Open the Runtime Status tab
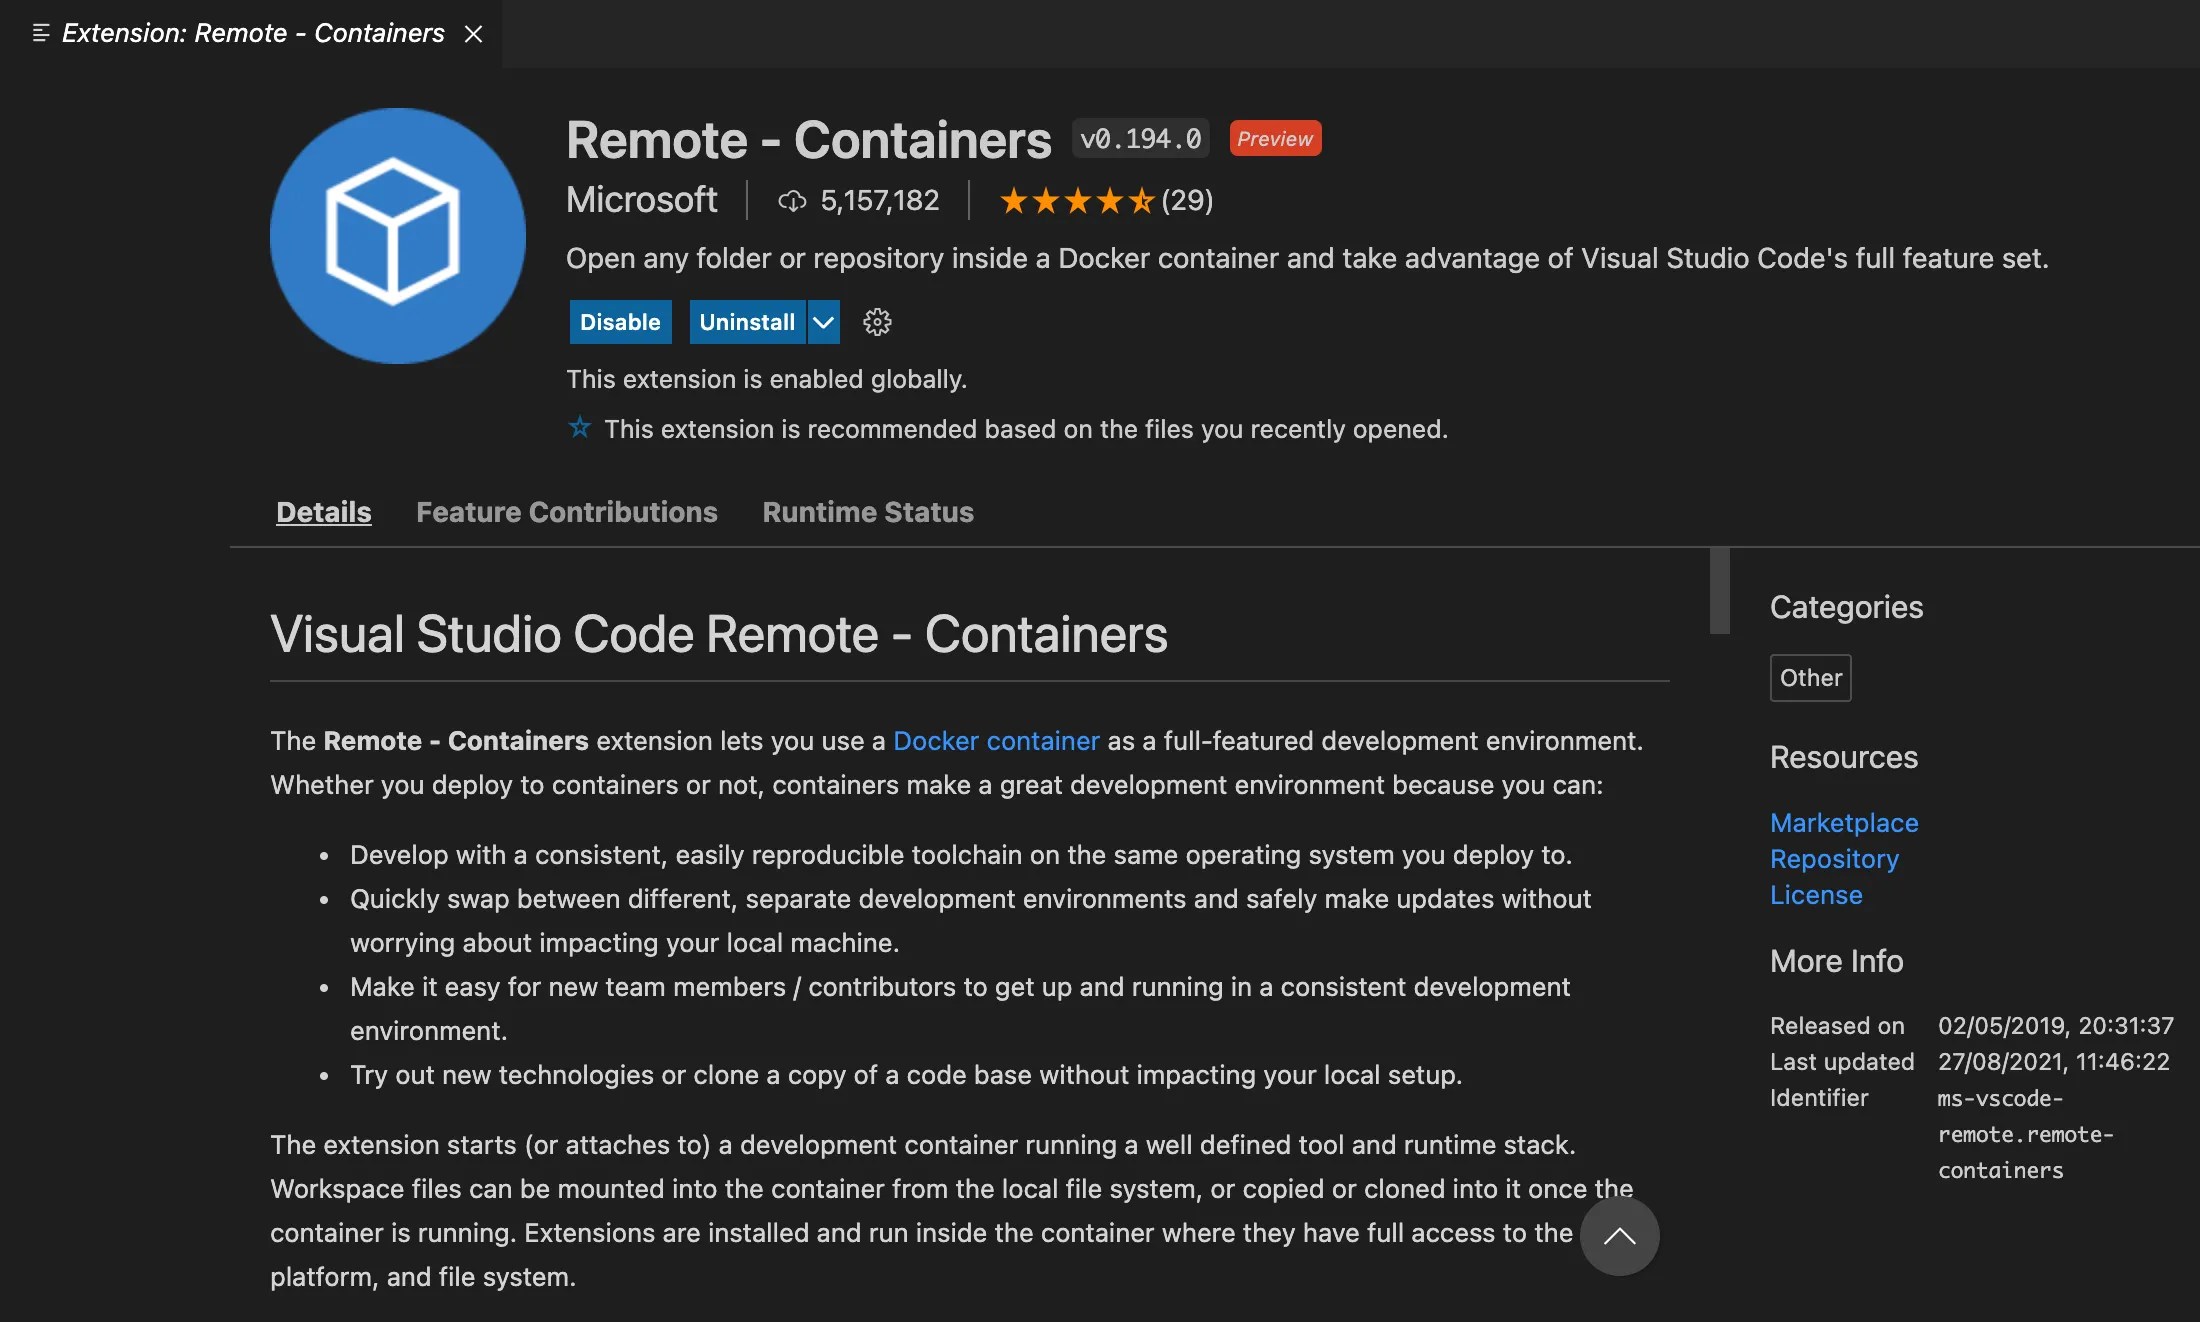The image size is (2200, 1322). tap(868, 512)
